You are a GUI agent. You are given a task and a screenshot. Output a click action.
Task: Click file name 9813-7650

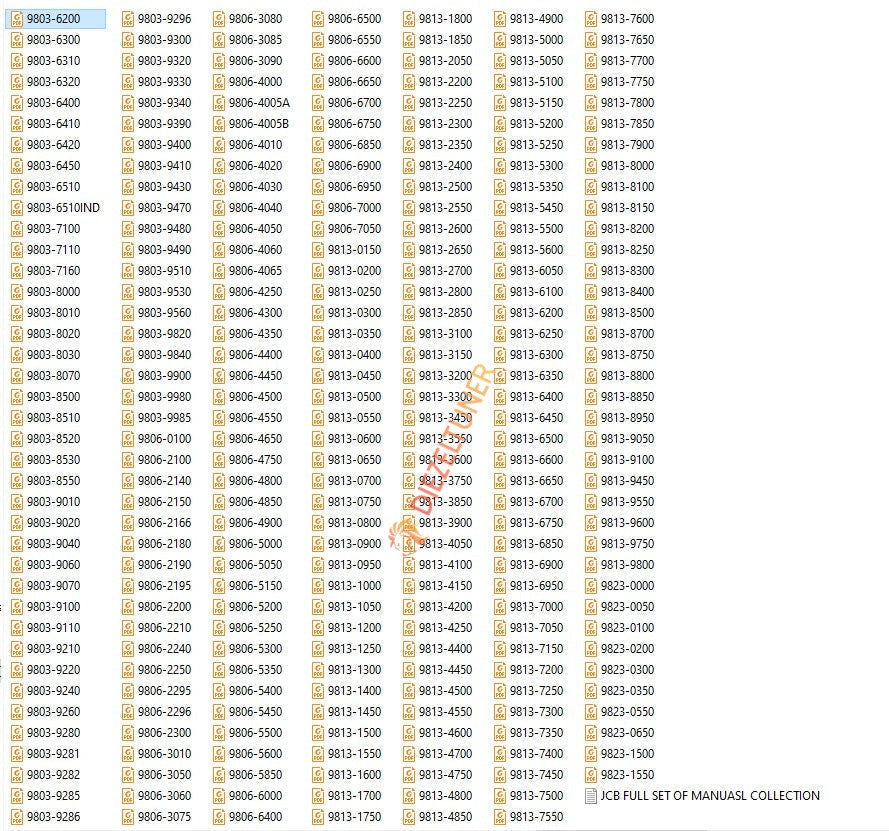[627, 40]
